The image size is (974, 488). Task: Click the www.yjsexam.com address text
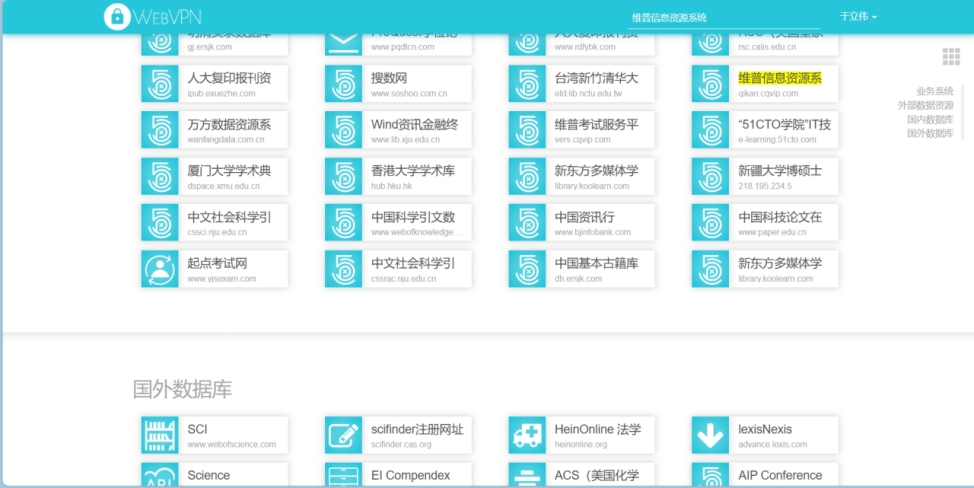pyautogui.click(x=222, y=279)
